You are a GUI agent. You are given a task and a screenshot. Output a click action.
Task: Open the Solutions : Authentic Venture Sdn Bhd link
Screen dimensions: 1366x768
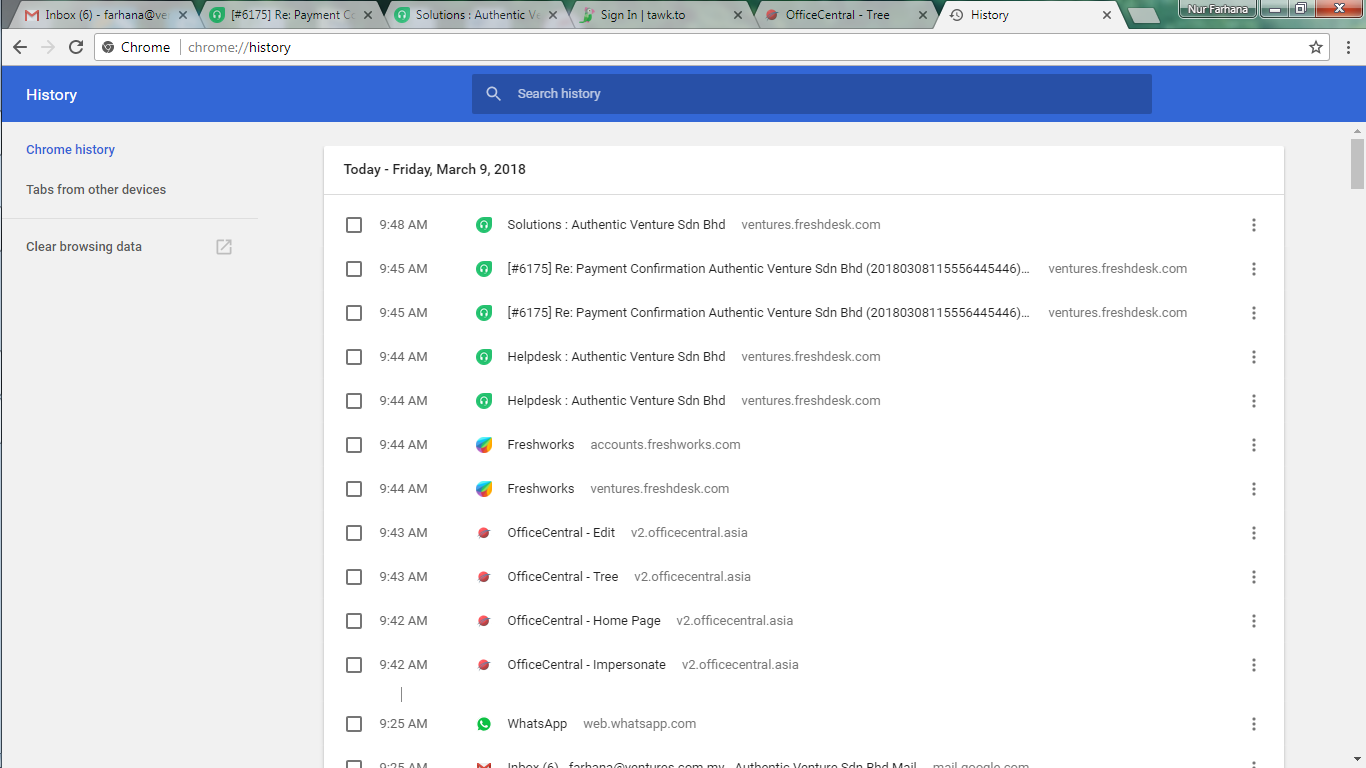tap(616, 225)
